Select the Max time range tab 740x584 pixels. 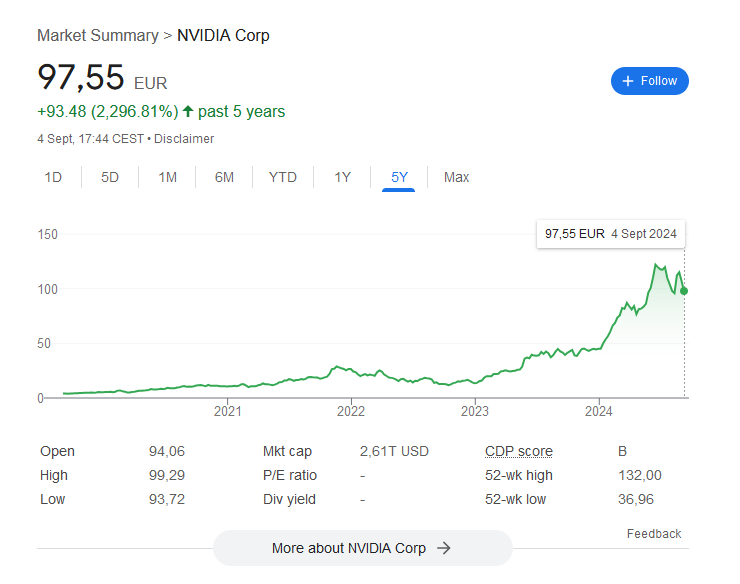click(456, 177)
